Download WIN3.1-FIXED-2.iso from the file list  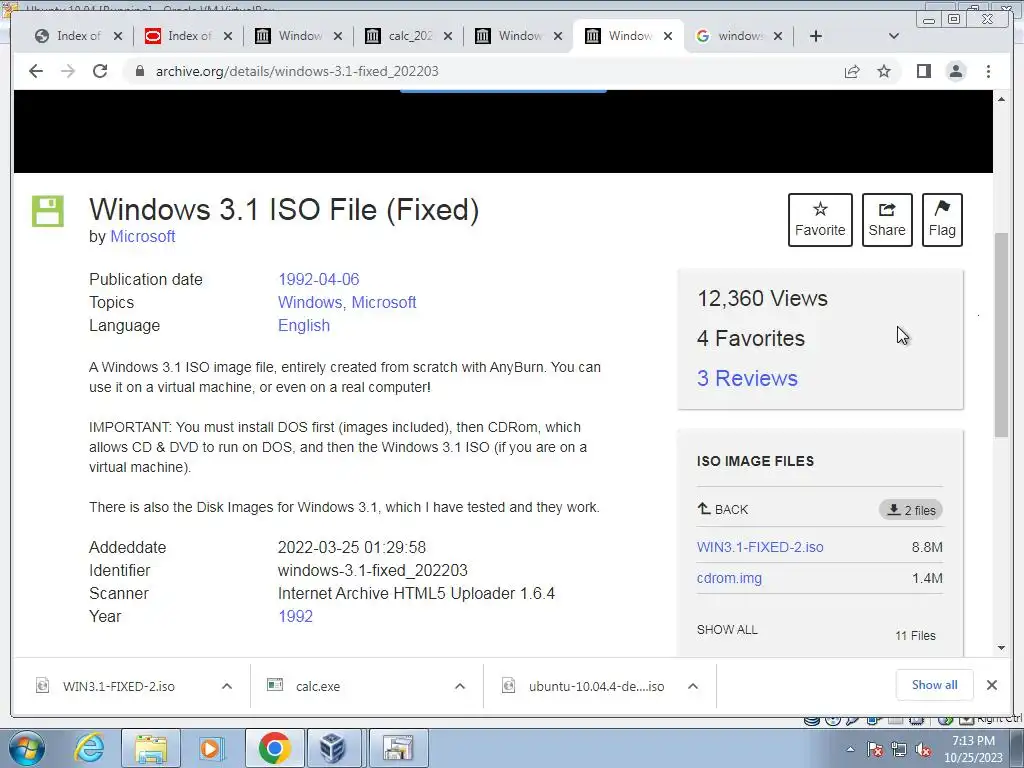click(760, 547)
